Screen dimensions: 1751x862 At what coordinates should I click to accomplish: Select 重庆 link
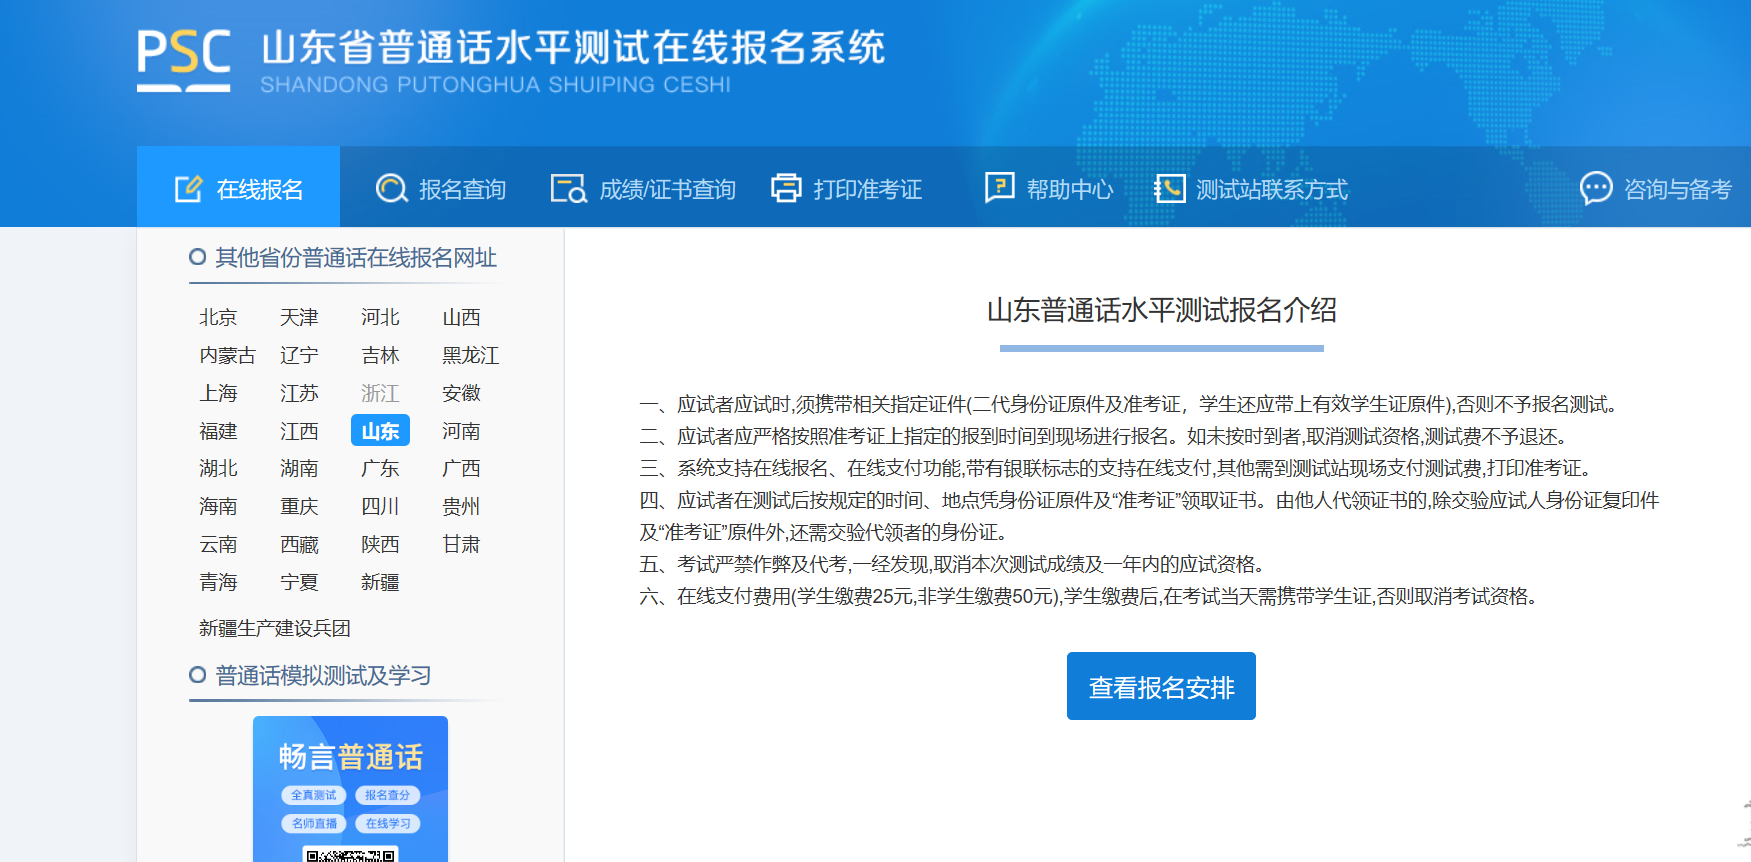coord(299,506)
